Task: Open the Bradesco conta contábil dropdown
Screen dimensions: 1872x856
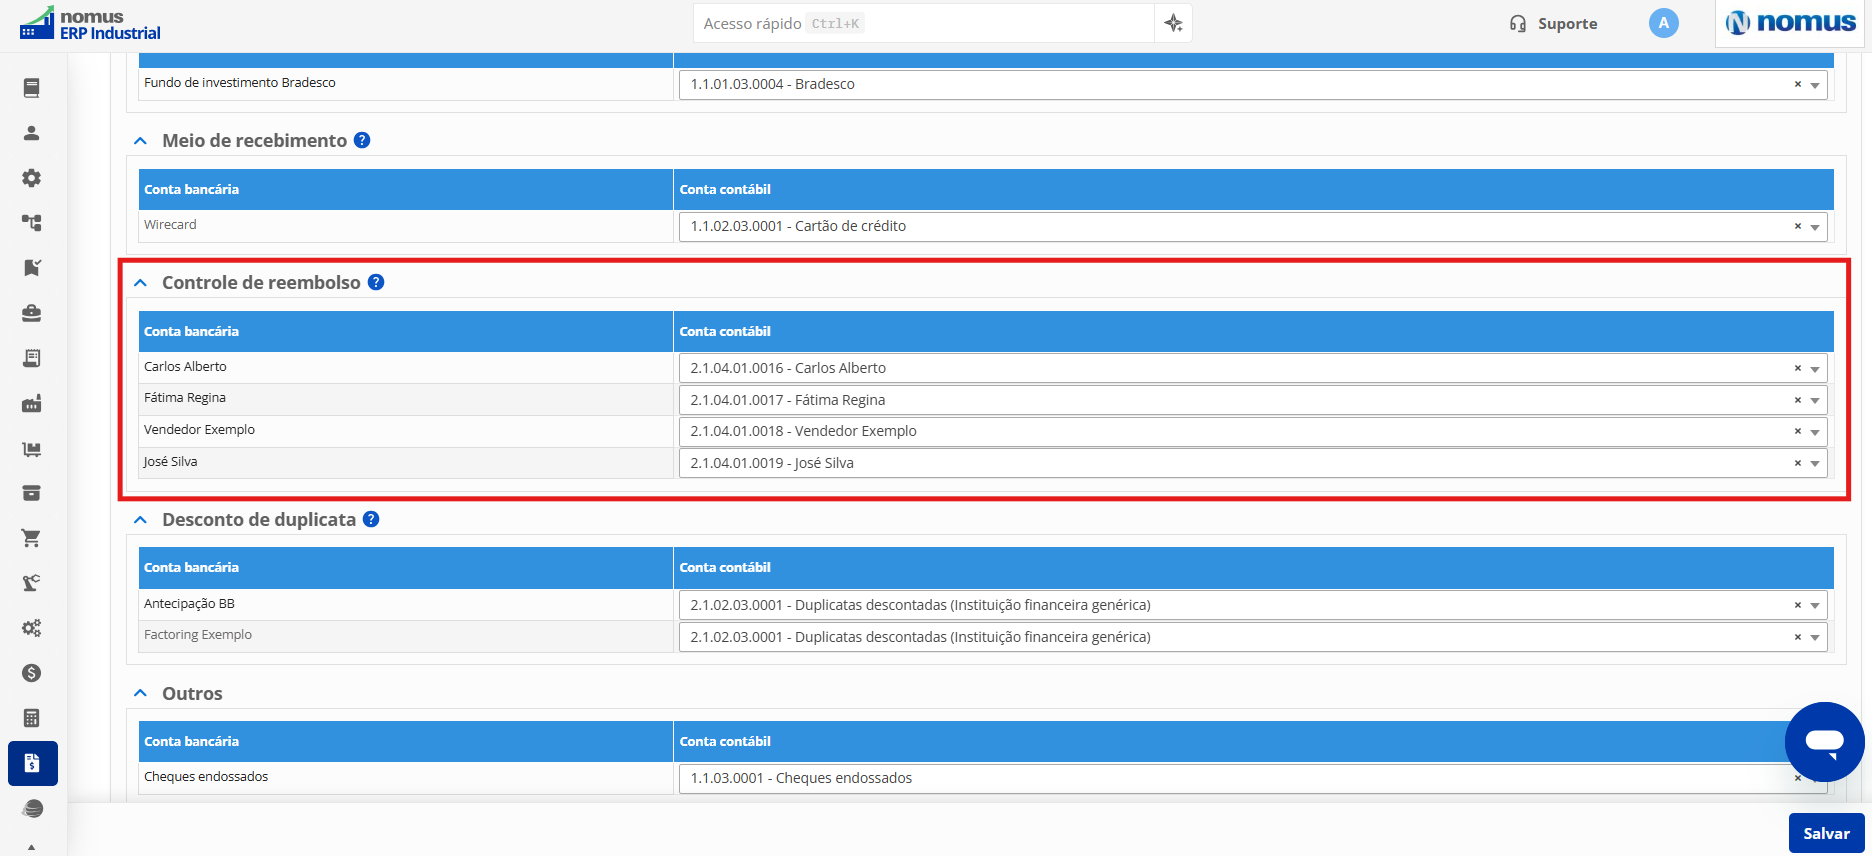Action: [x=1815, y=85]
